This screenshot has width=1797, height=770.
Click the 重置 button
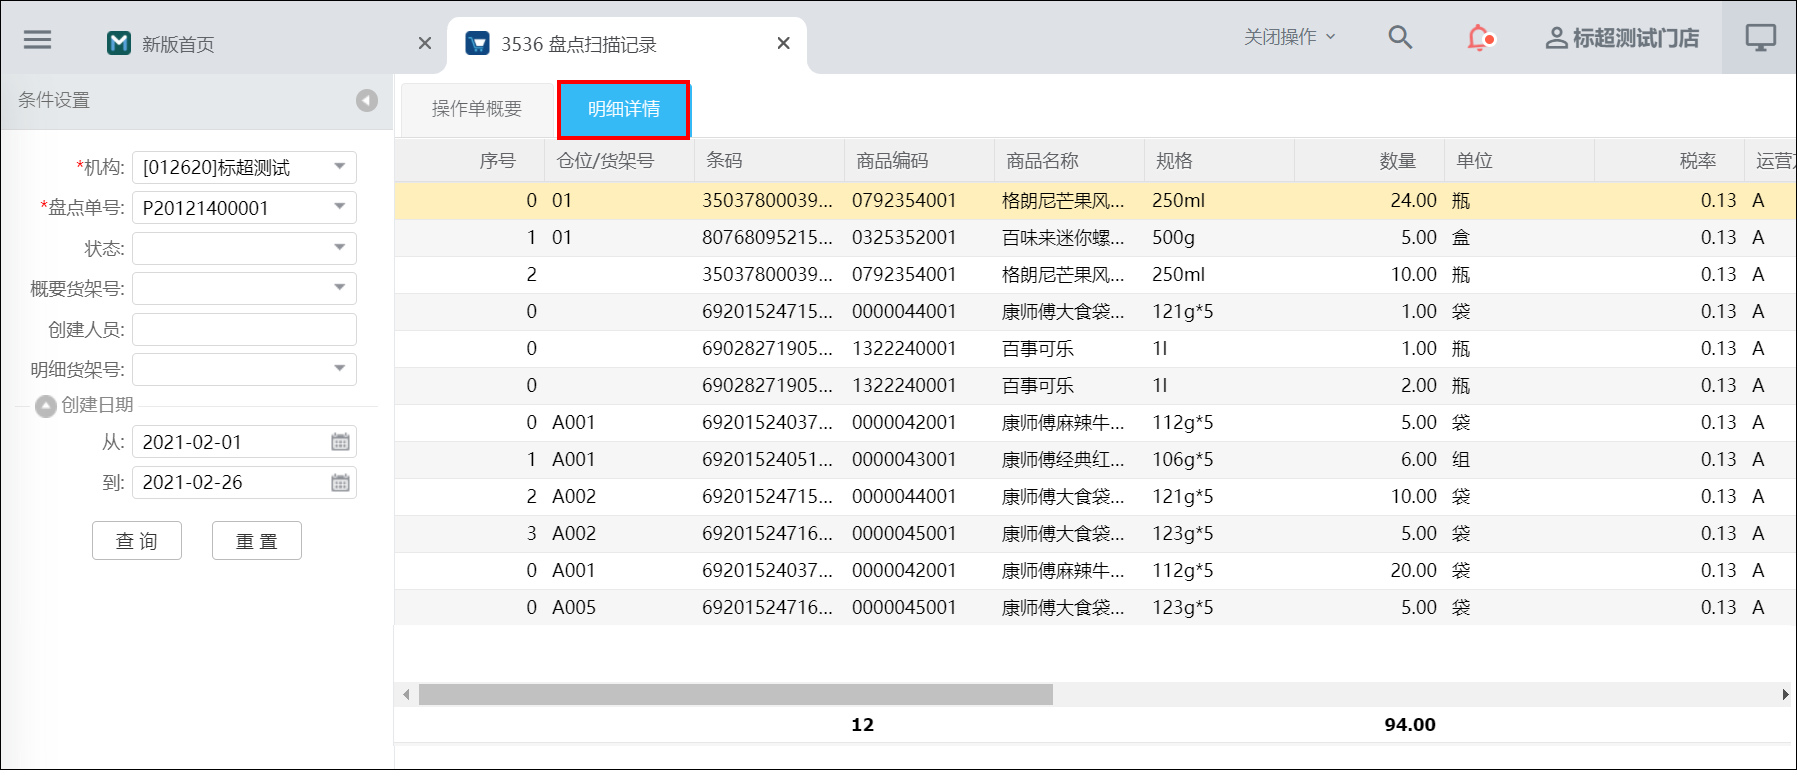257,541
